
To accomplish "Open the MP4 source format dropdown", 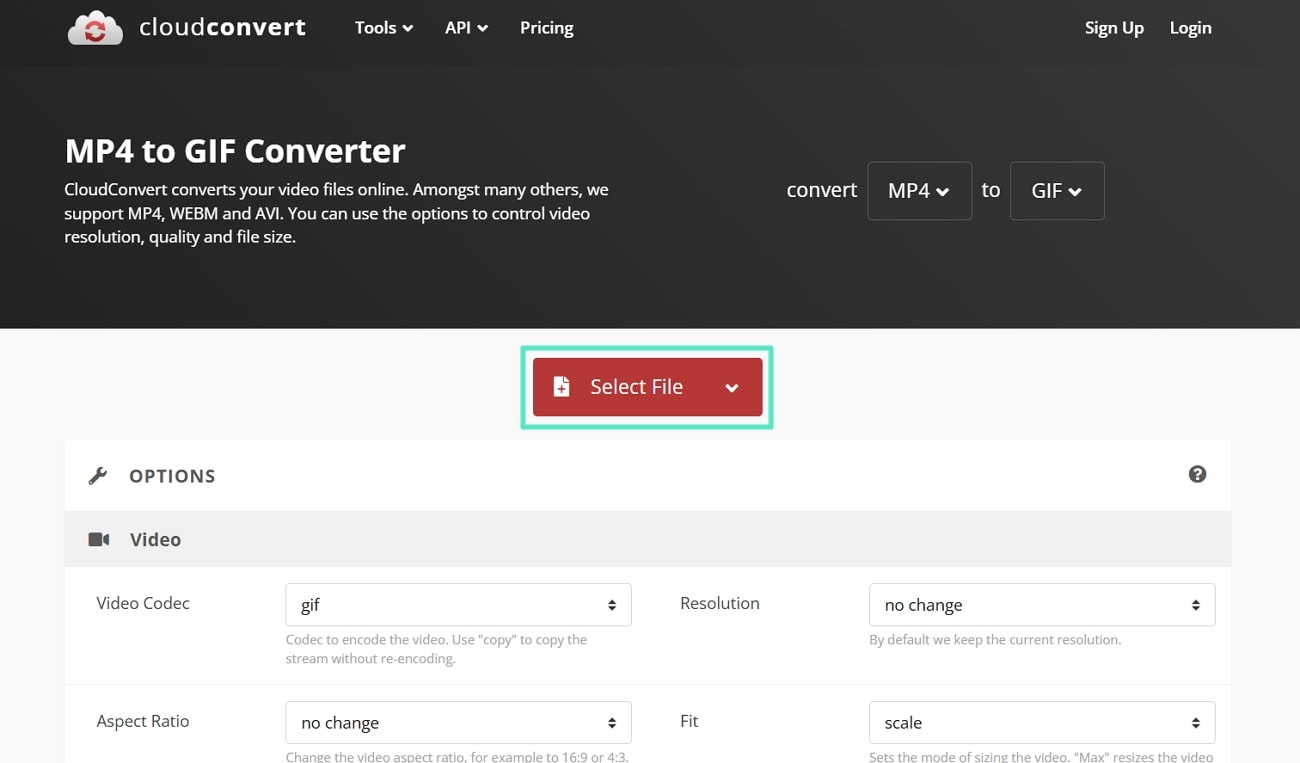I will (x=919, y=191).
